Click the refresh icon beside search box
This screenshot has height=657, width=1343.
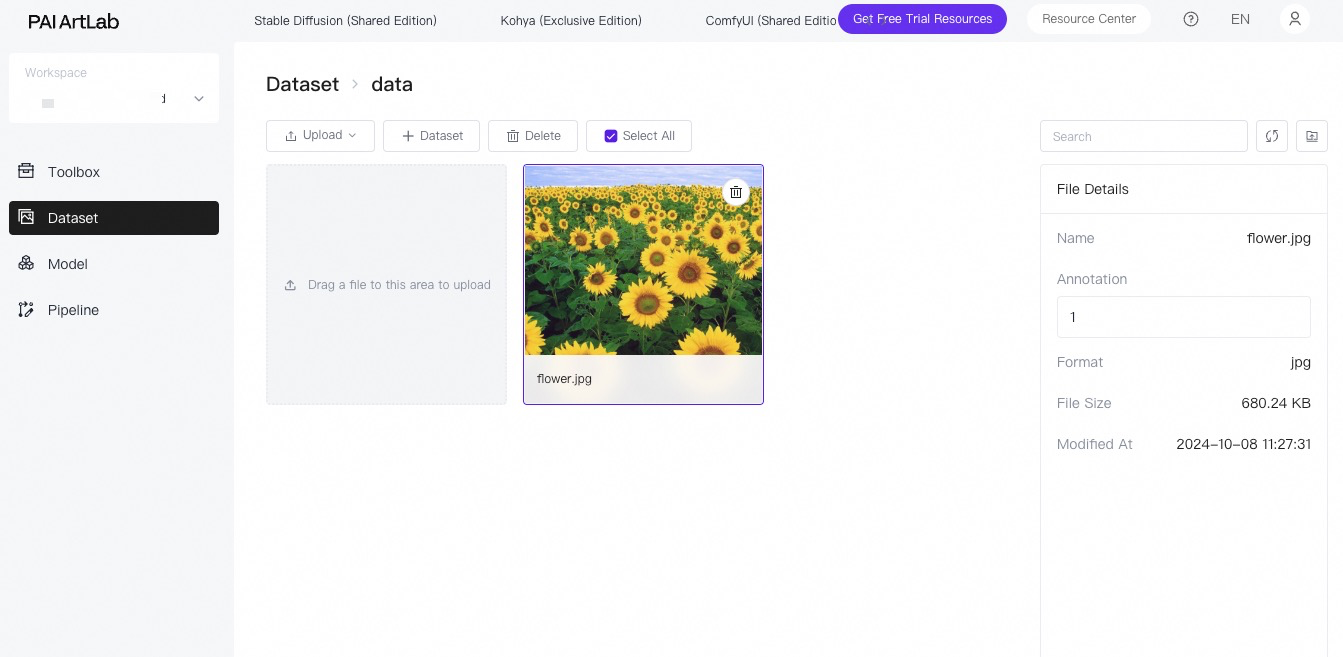pos(1272,136)
